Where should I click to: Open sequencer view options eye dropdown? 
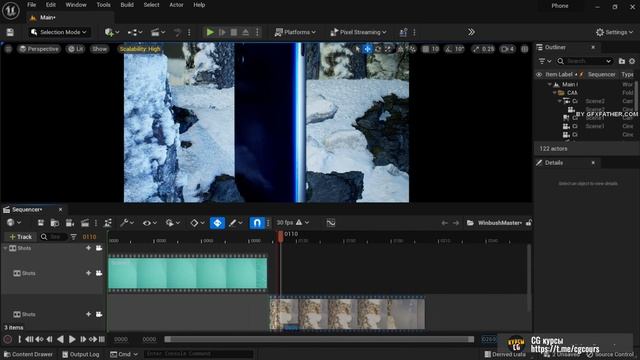click(149, 223)
